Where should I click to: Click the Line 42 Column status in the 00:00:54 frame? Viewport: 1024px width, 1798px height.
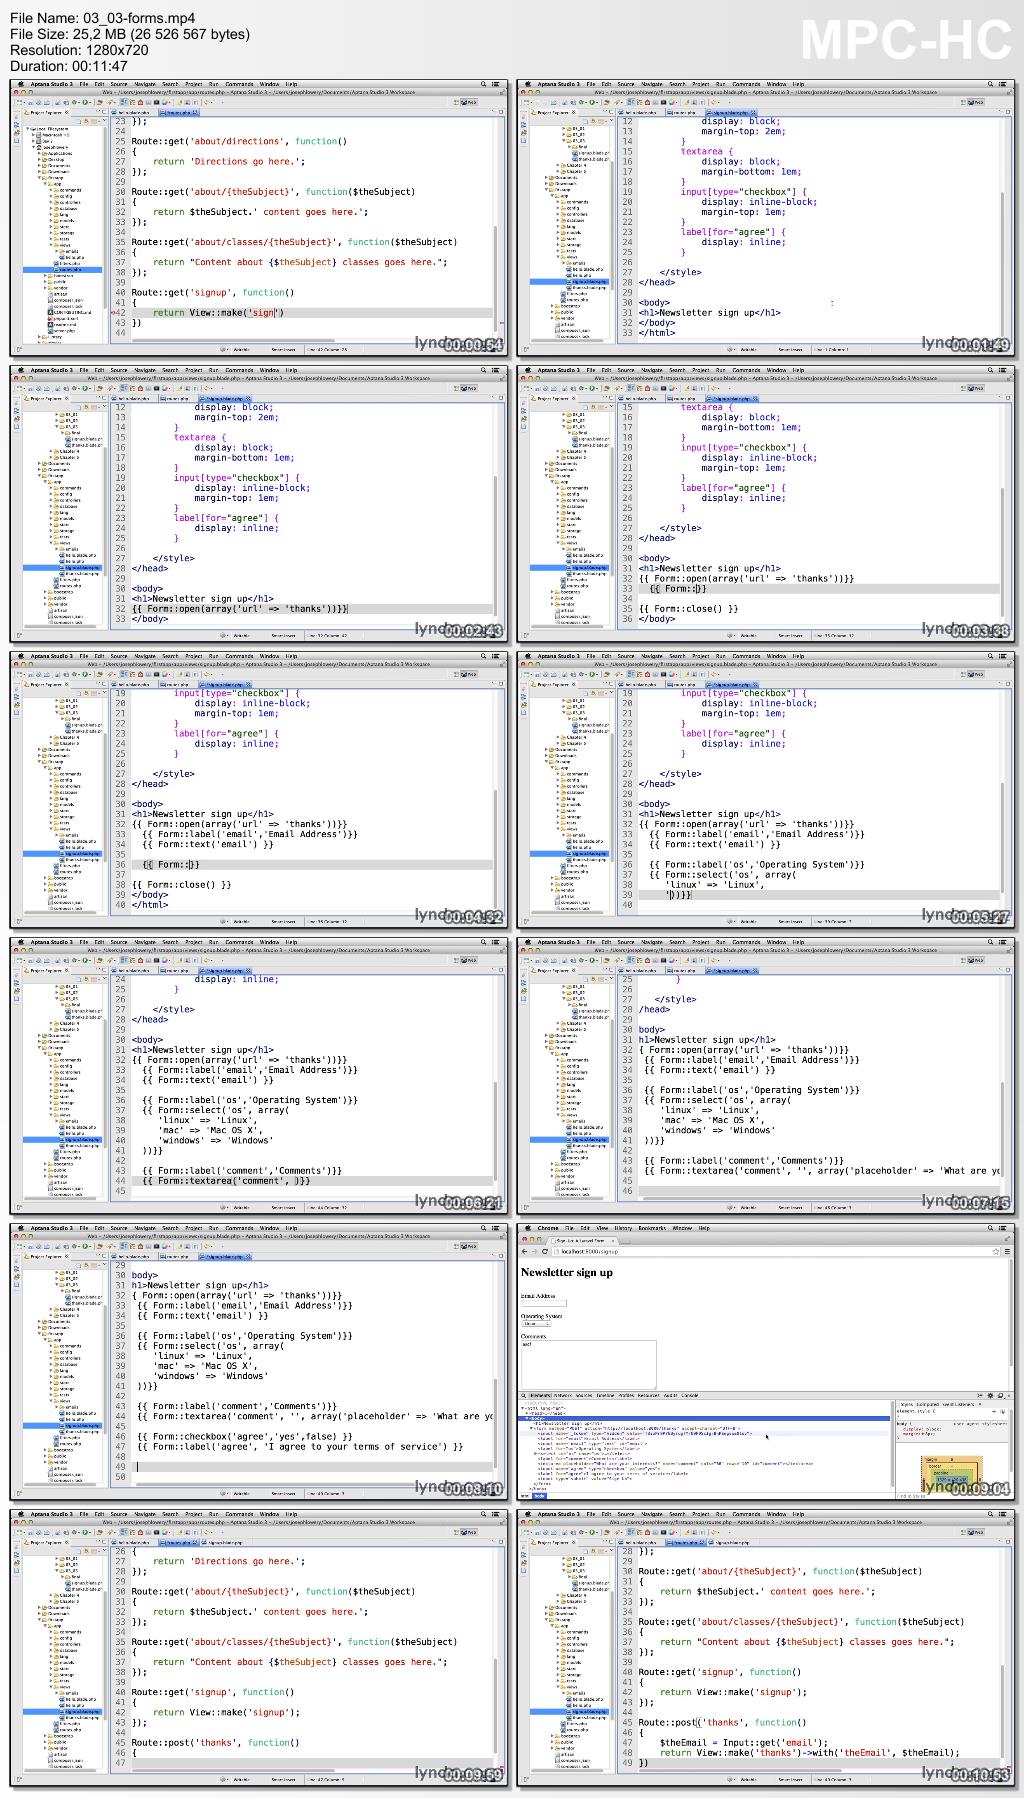pyautogui.click(x=328, y=350)
